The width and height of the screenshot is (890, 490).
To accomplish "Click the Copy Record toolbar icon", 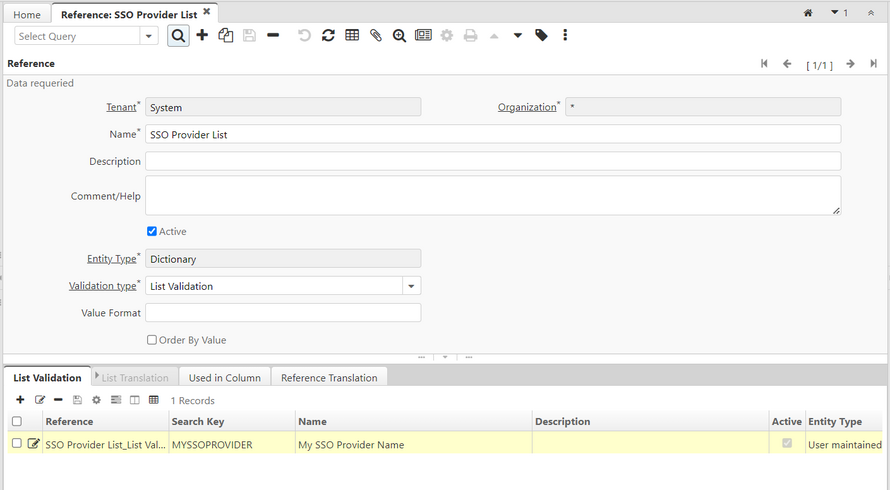I will tap(226, 36).
